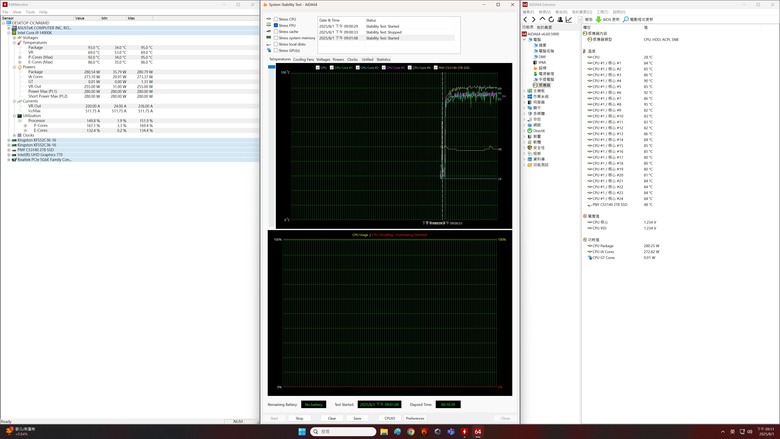Collapse the Powers node in HWMonitor
The height and width of the screenshot is (439, 780).
pyautogui.click(x=14, y=67)
